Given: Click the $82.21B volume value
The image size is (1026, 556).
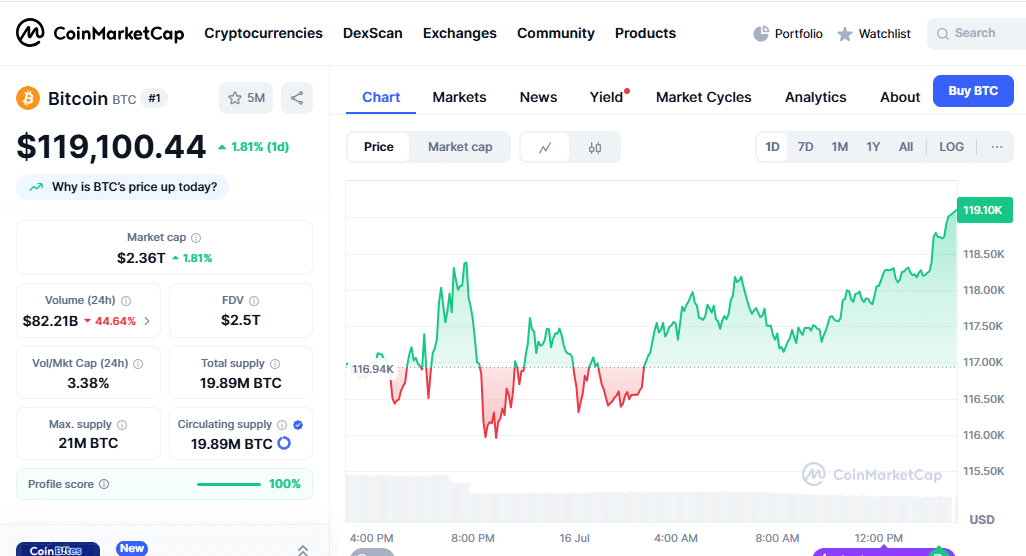Looking at the screenshot, I should (50, 321).
